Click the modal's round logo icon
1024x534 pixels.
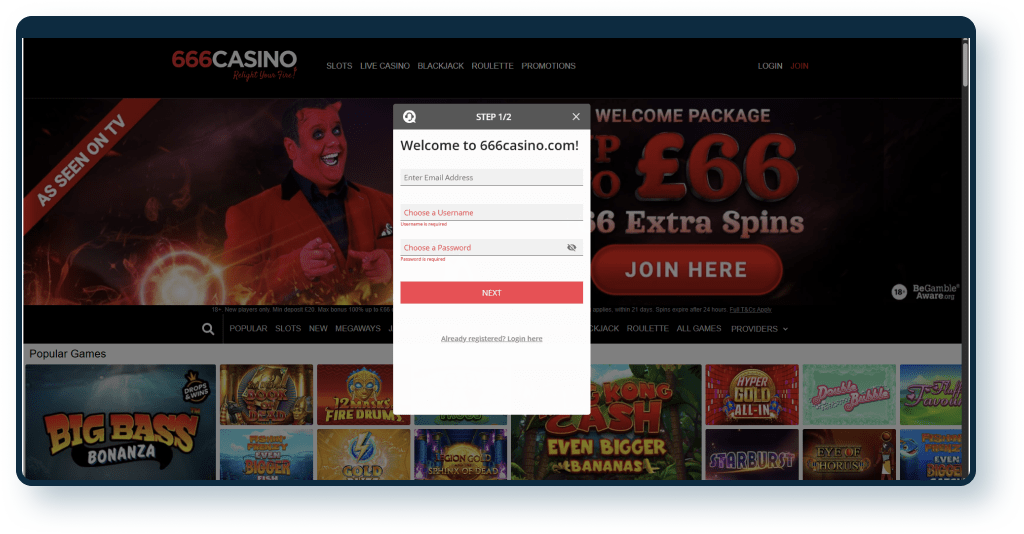click(409, 117)
